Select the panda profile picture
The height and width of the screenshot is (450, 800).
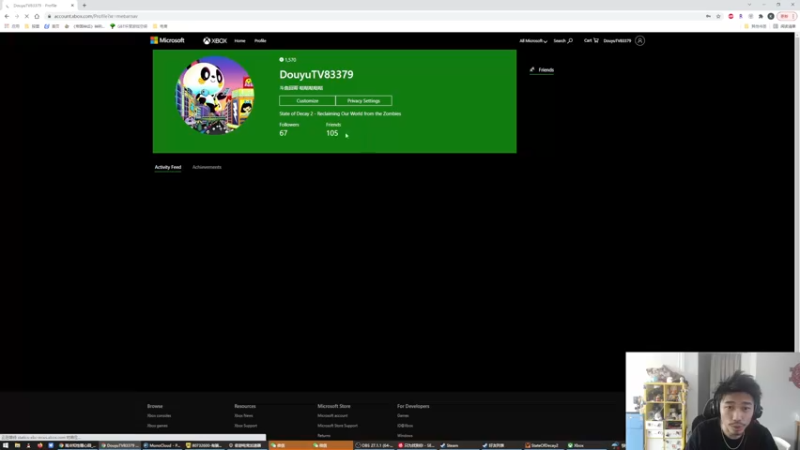pos(215,95)
